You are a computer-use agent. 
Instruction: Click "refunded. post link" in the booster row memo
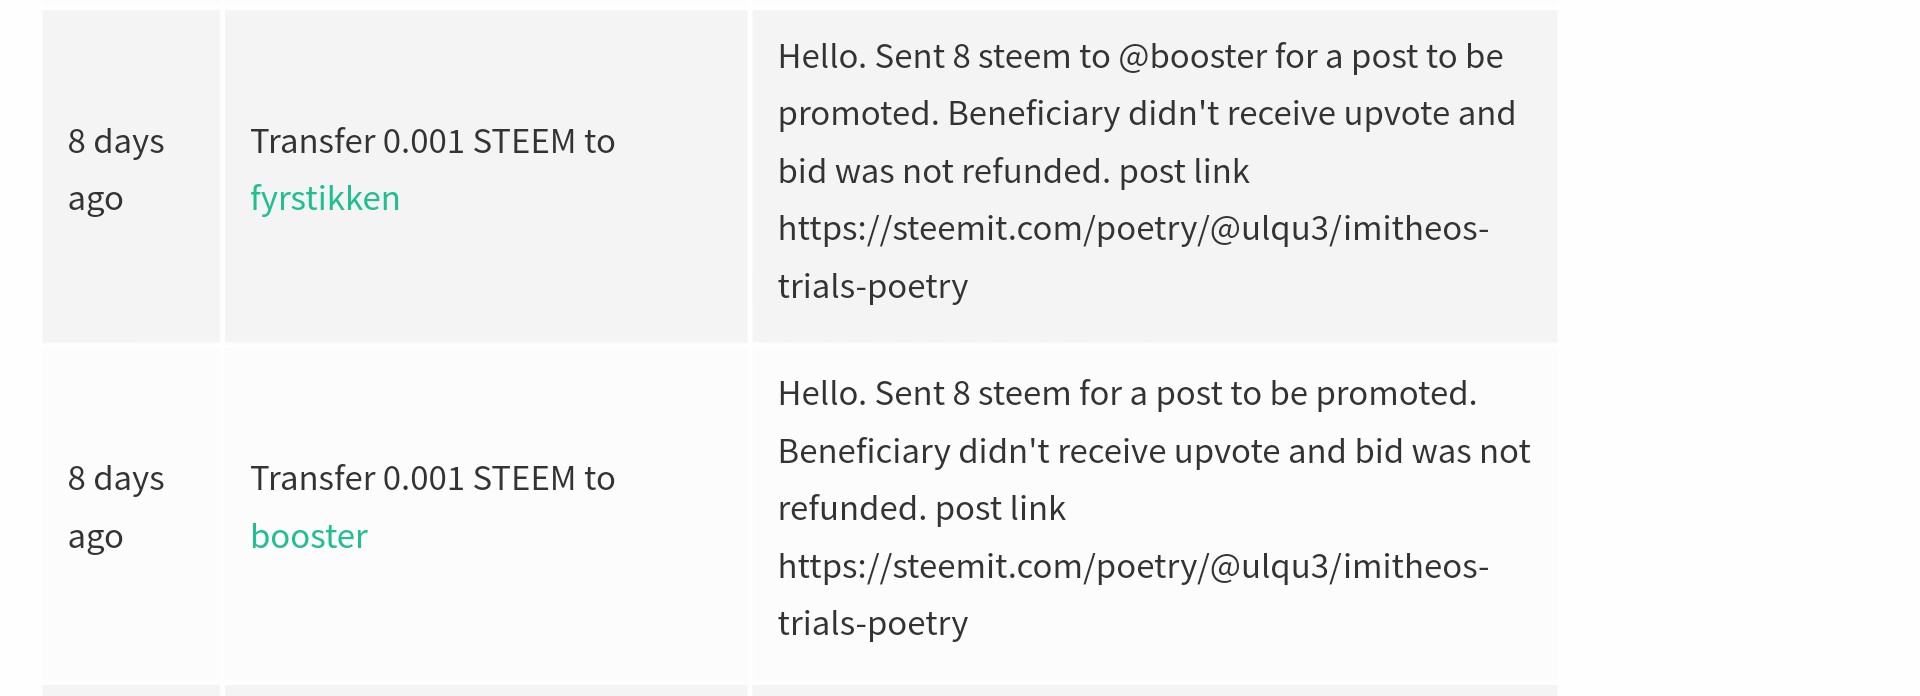point(921,509)
